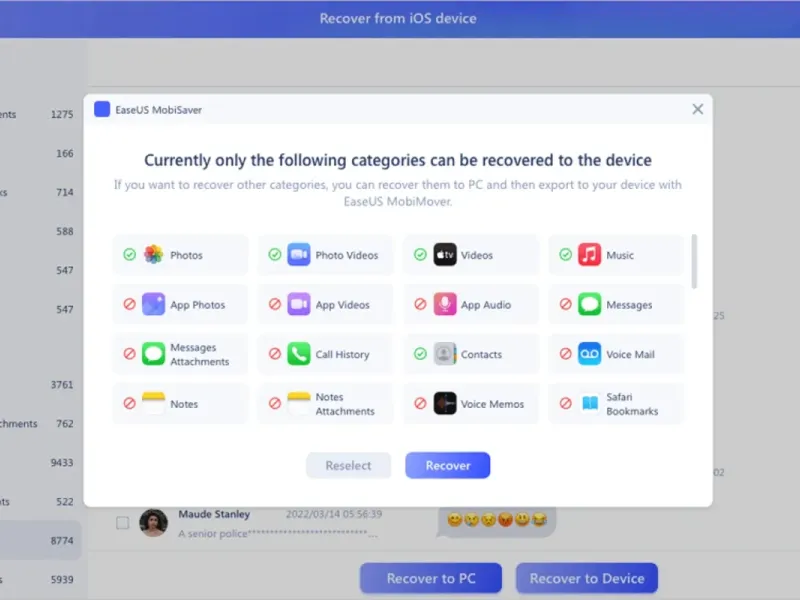Click the blocked mark beside Voice Mail
Image resolution: width=800 pixels, height=600 pixels.
point(565,354)
